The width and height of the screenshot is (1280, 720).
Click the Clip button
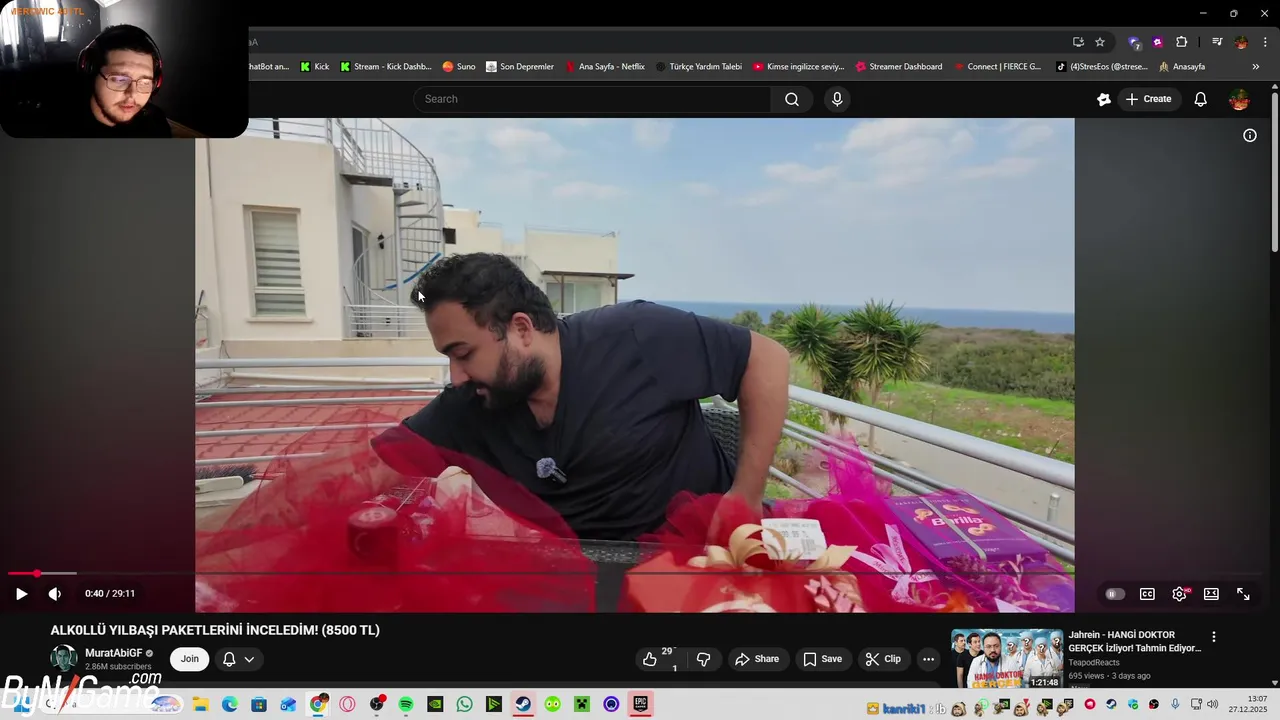pyautogui.click(x=883, y=659)
